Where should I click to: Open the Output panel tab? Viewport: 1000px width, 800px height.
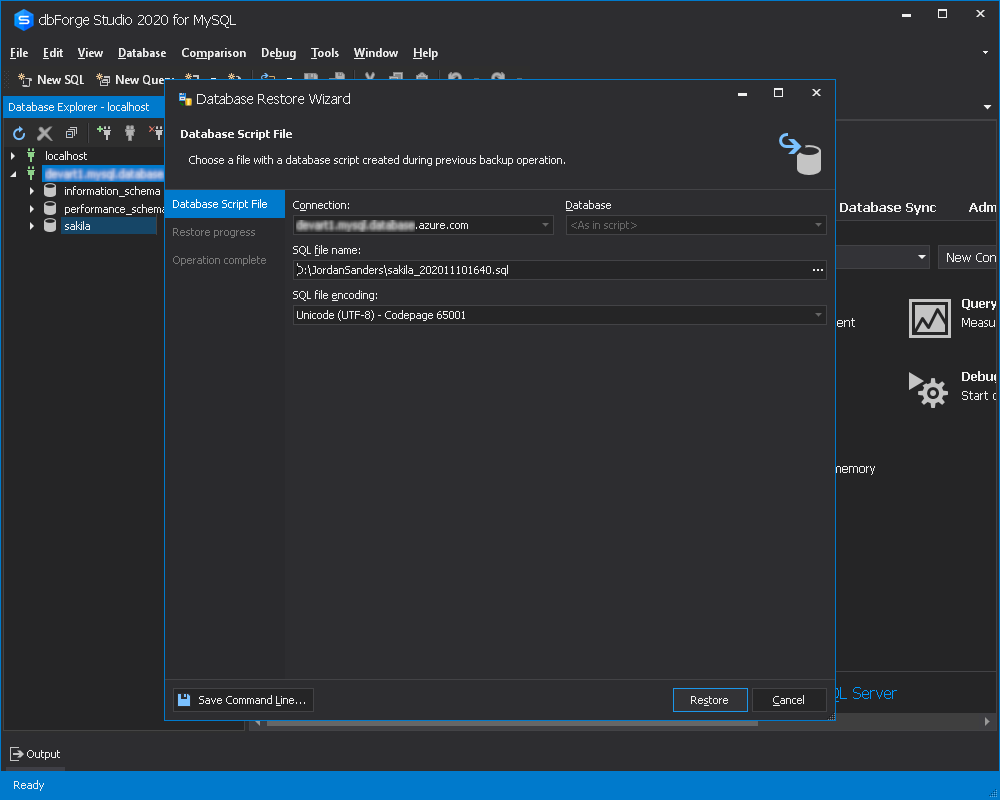[x=36, y=754]
